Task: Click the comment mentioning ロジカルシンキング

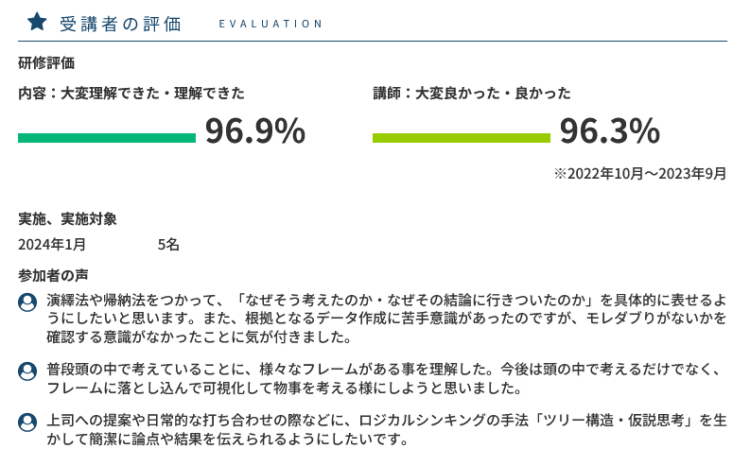Action: tap(386, 430)
